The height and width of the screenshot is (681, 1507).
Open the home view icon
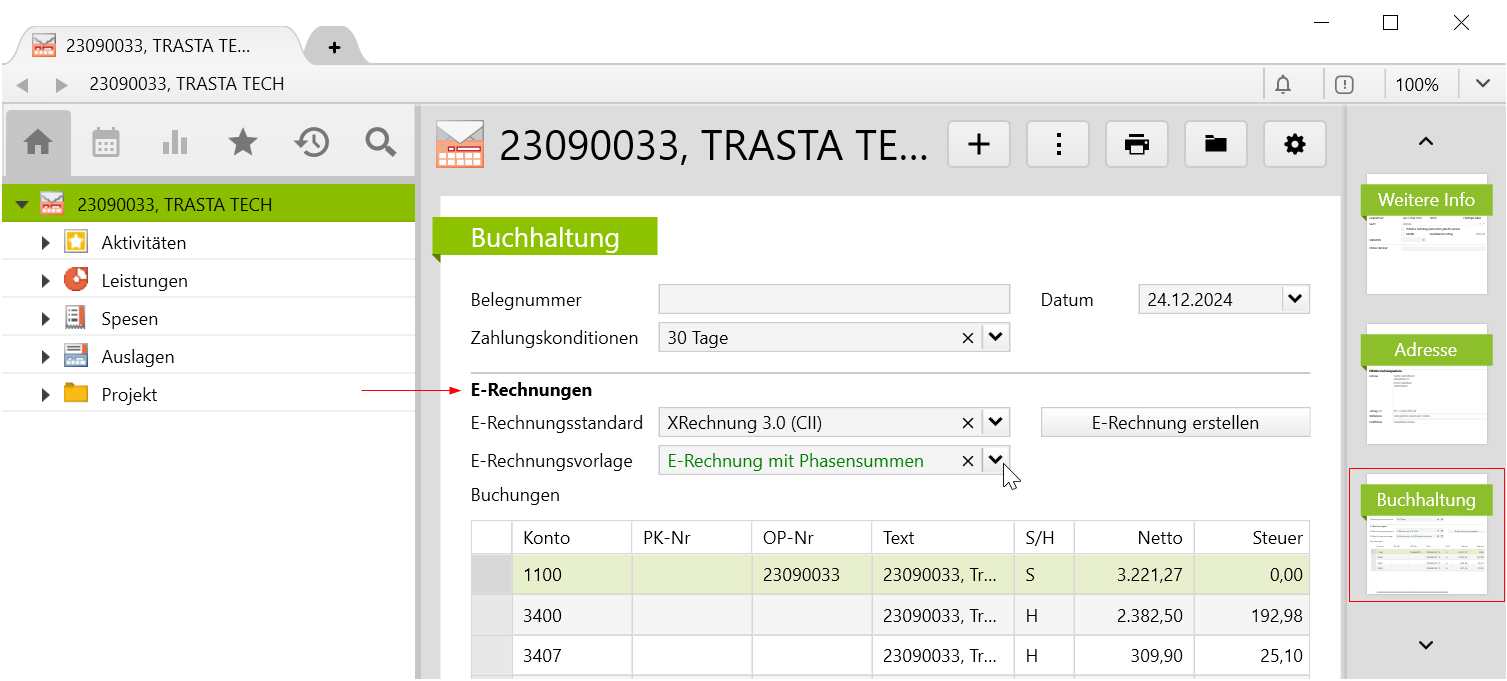pyautogui.click(x=38, y=143)
